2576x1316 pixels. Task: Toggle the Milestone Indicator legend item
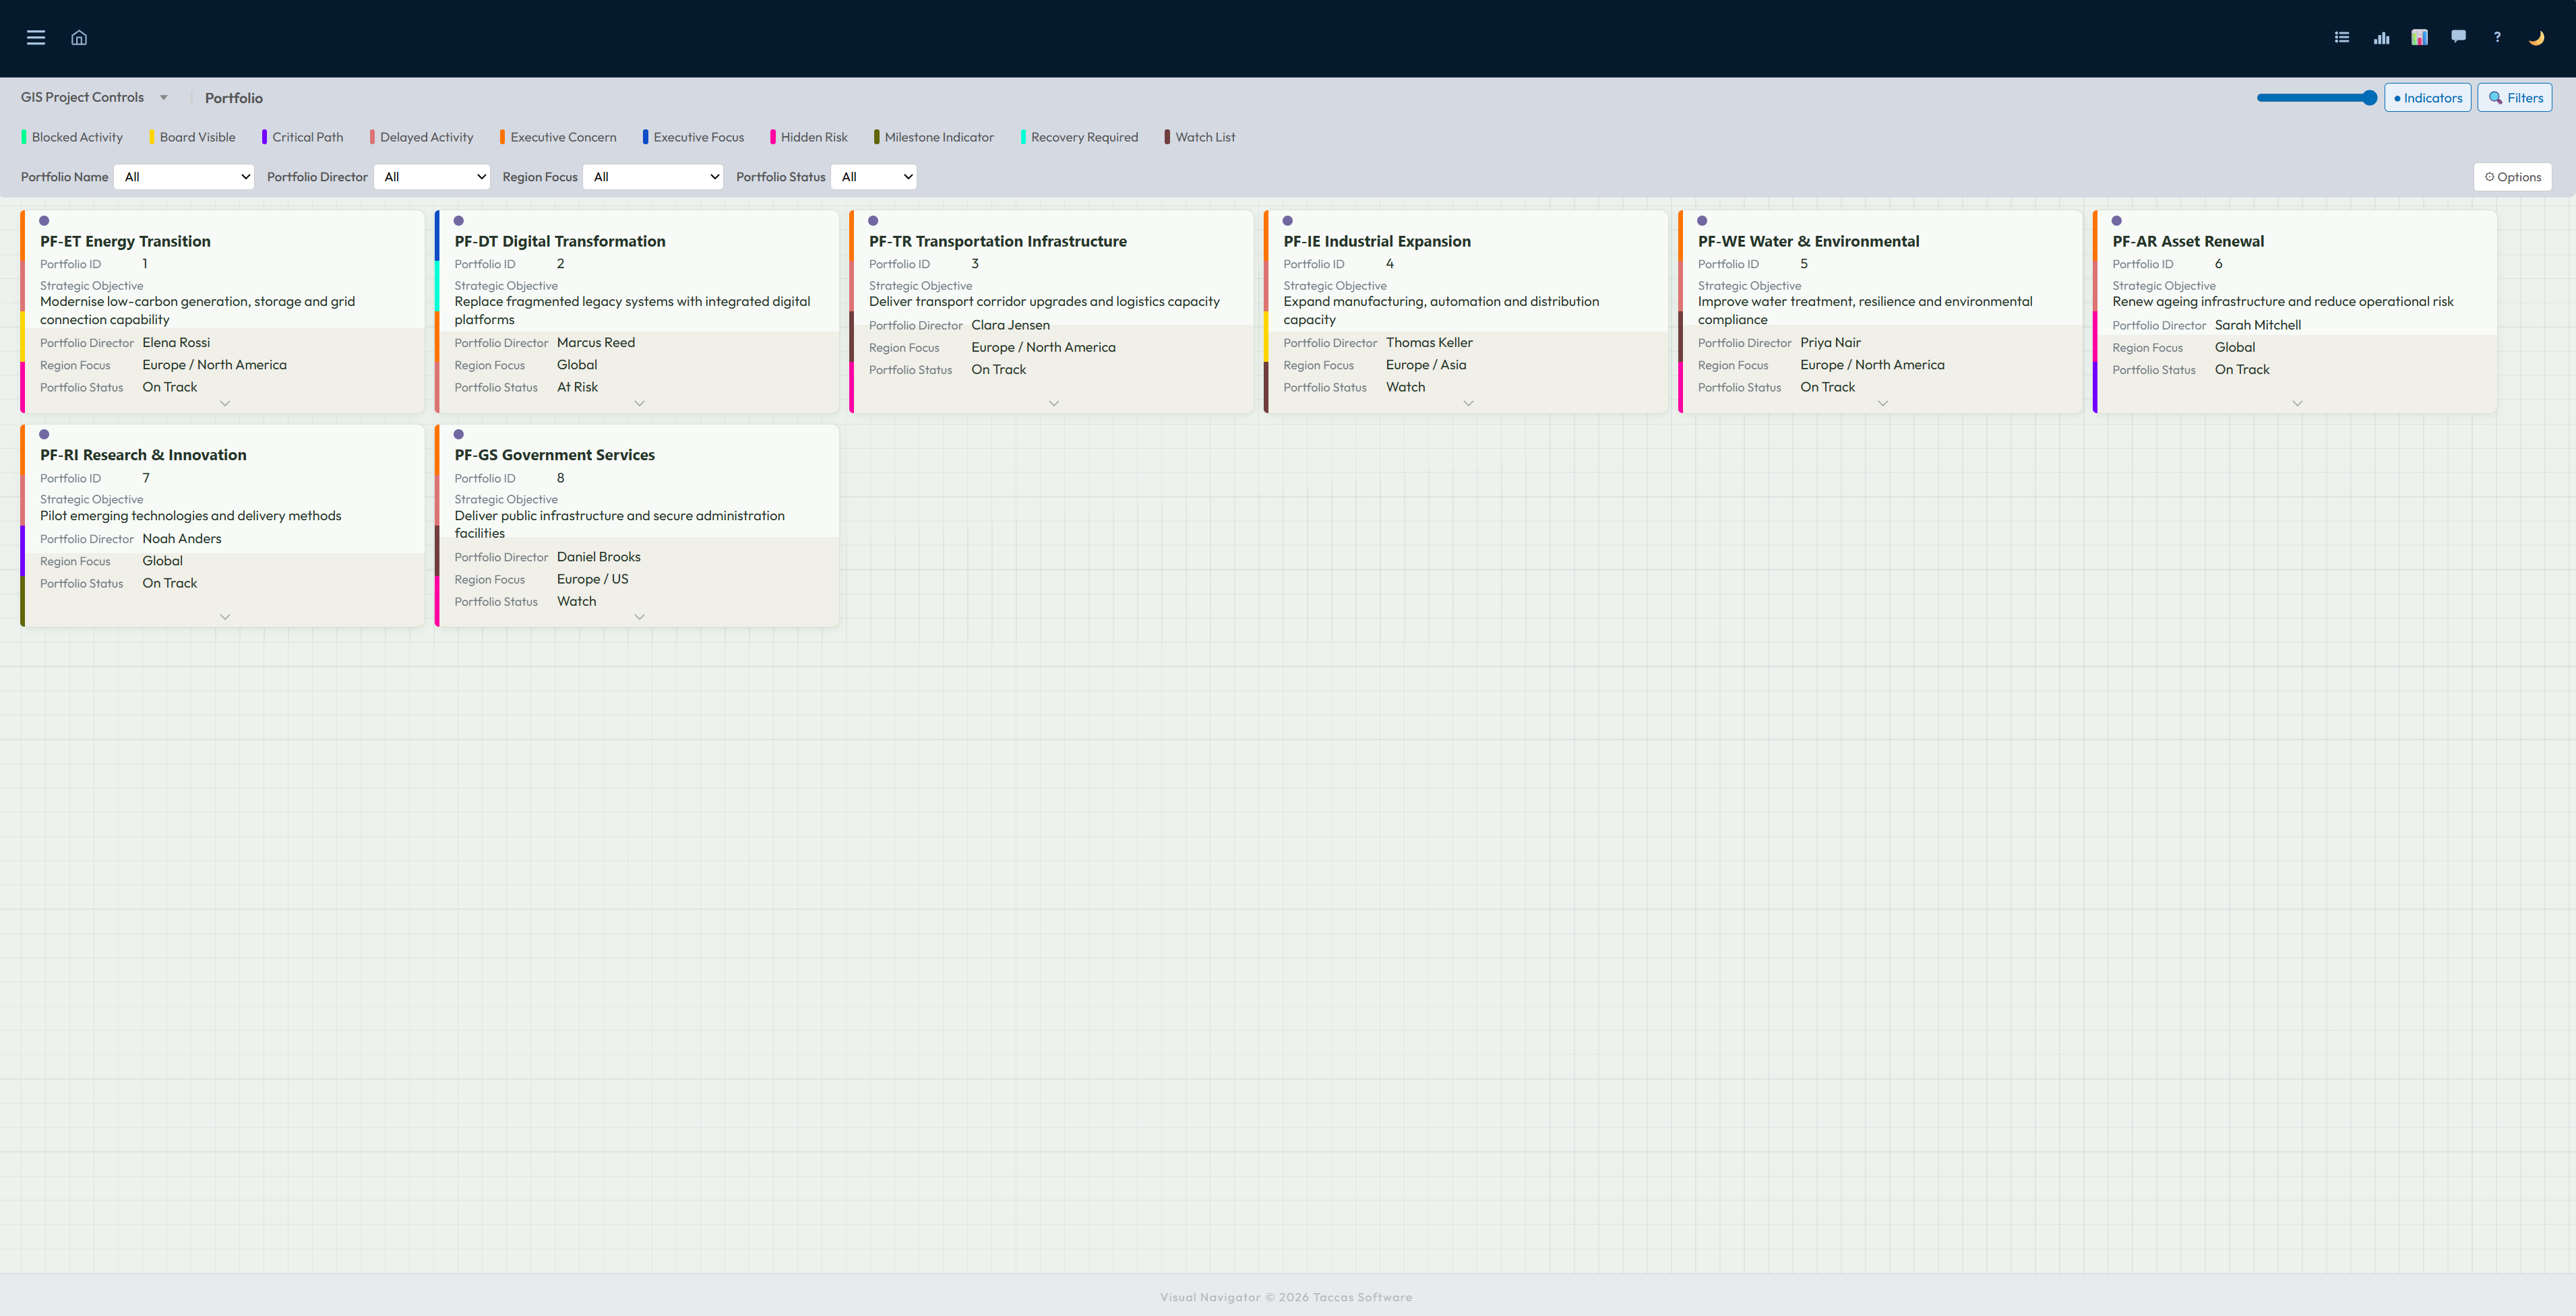coord(933,137)
